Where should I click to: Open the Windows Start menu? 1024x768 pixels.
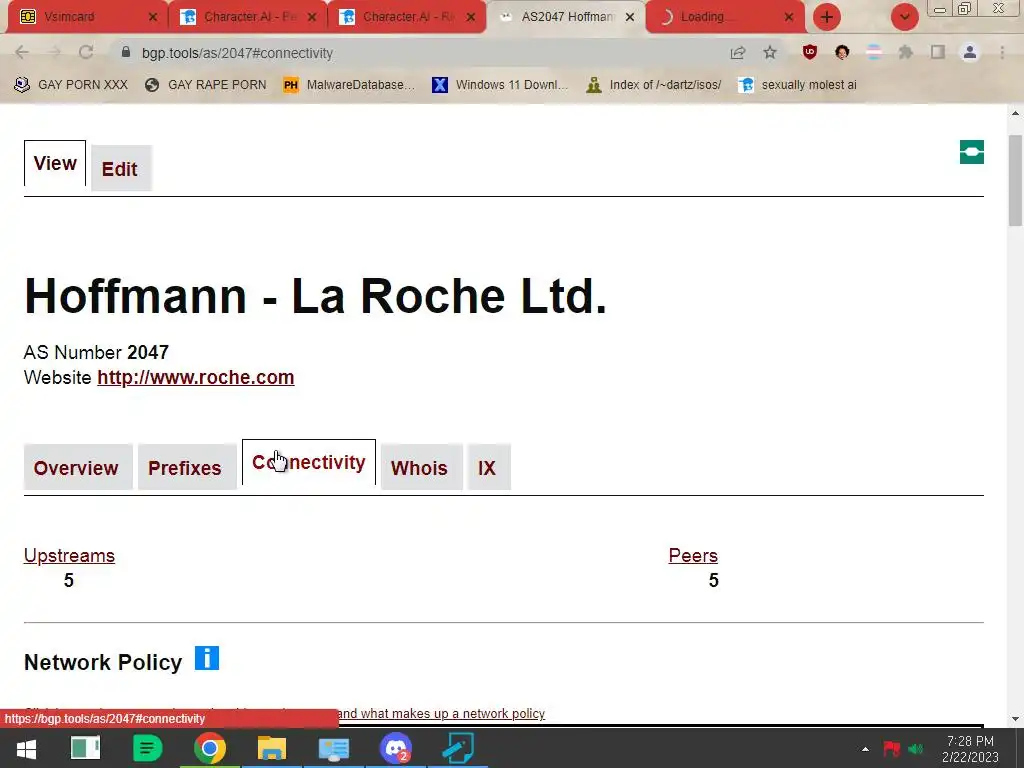(x=26, y=748)
